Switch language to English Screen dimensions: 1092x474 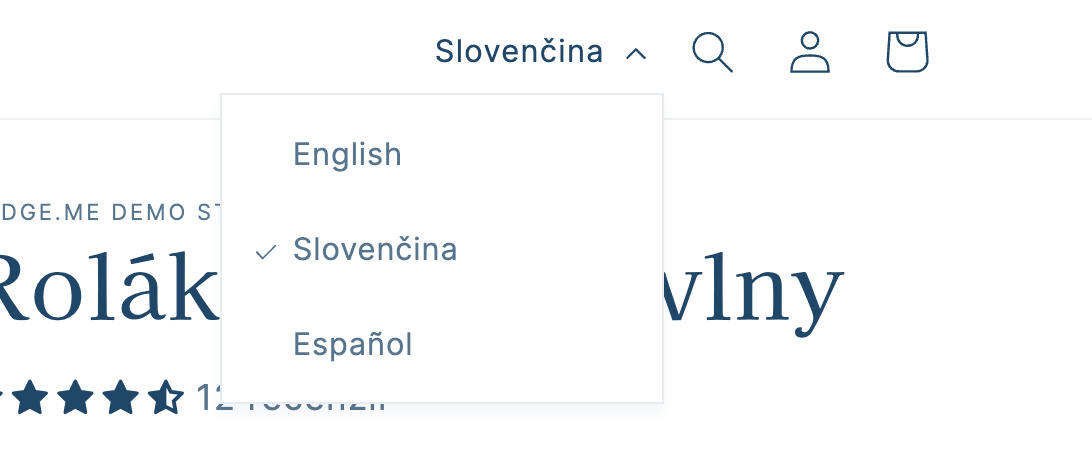pyautogui.click(x=347, y=155)
